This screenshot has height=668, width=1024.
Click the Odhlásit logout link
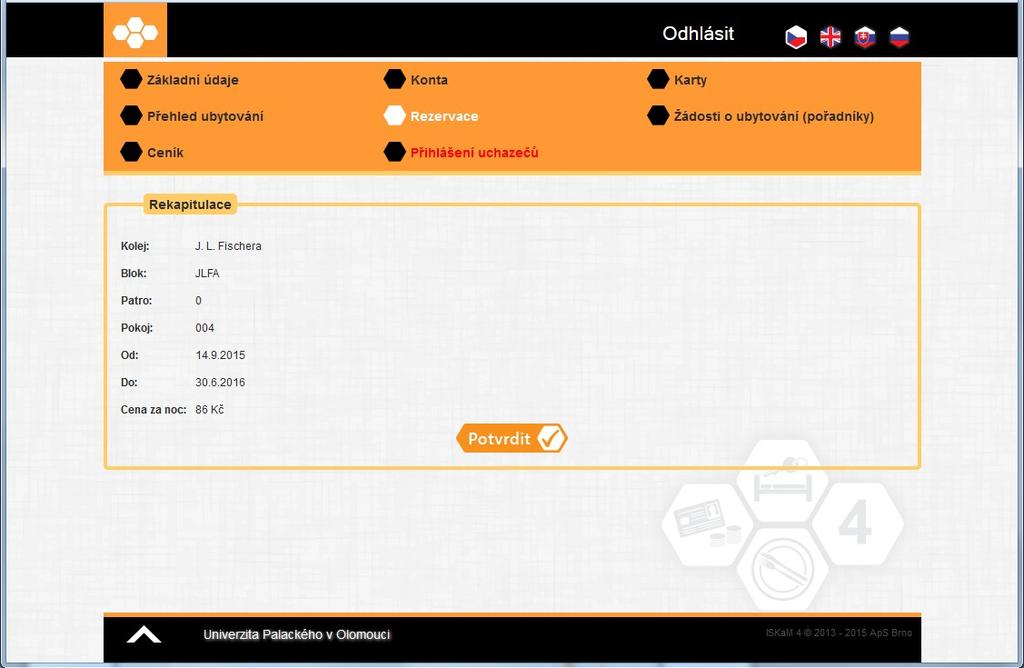[698, 34]
